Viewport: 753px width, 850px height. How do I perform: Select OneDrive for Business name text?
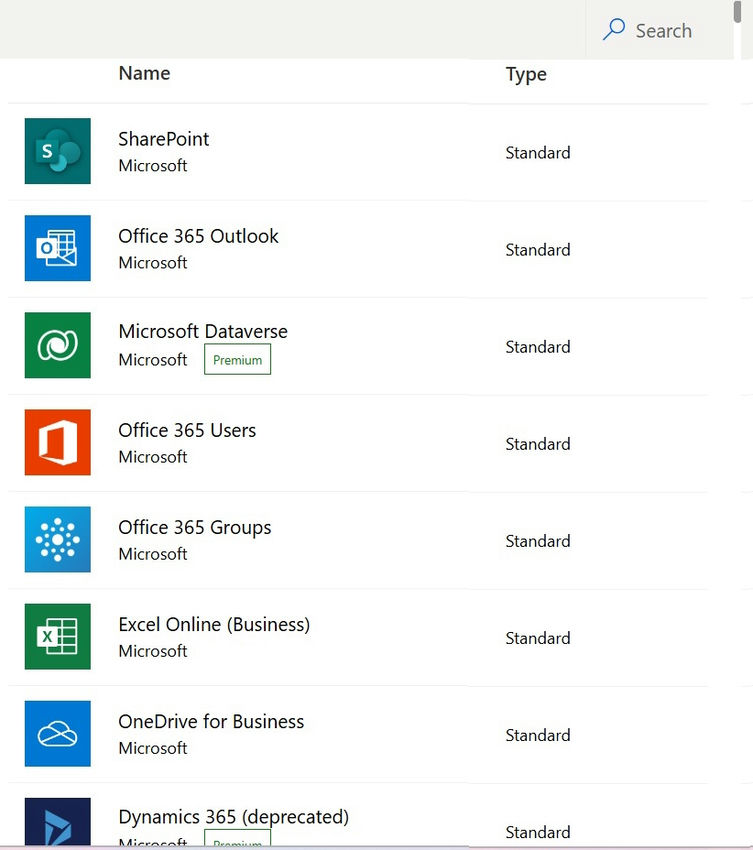pyautogui.click(x=211, y=721)
